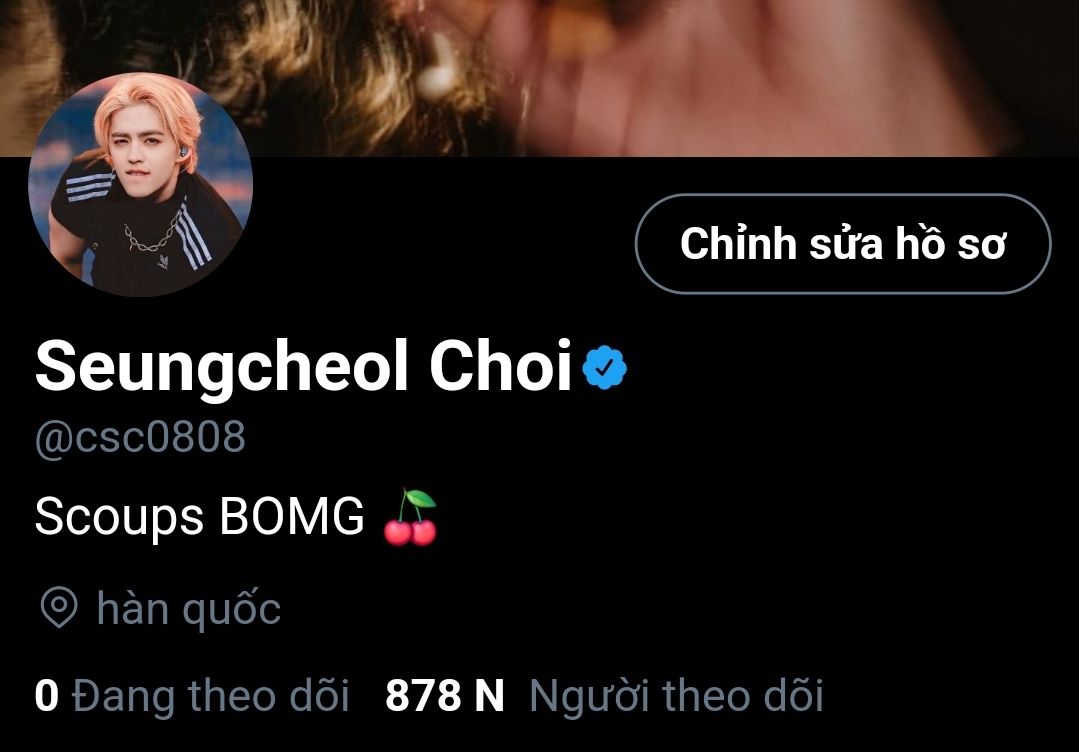Open the circular profile avatar photo
Screen dimensions: 1079x752
(x=140, y=185)
